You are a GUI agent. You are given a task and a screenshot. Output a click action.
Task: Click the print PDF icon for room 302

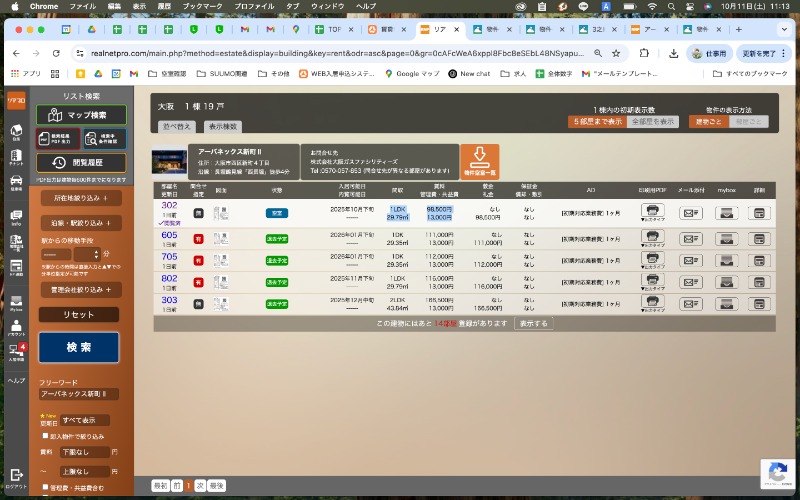point(653,210)
